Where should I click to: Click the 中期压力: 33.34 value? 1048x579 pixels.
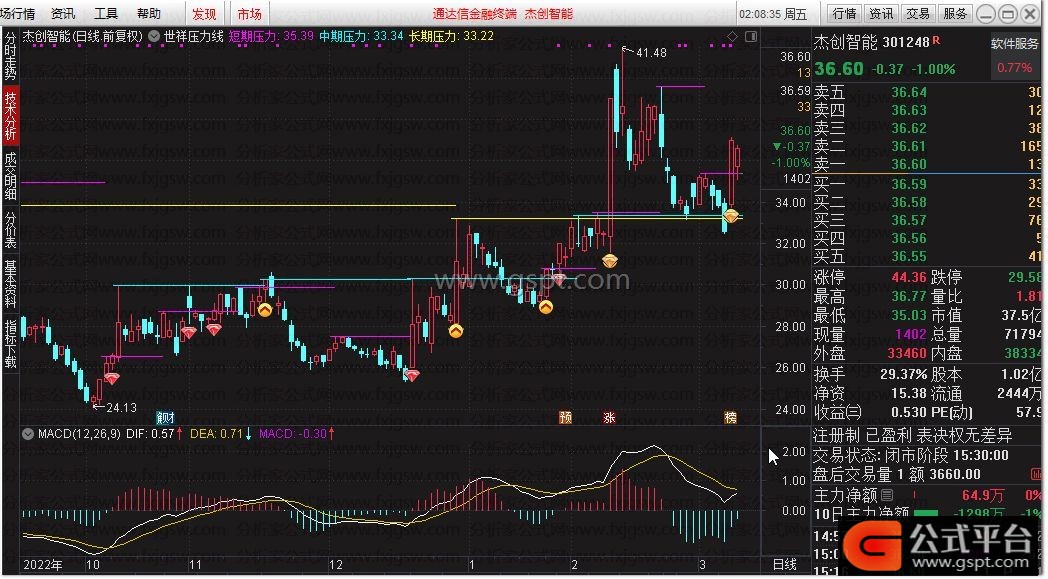(361, 36)
